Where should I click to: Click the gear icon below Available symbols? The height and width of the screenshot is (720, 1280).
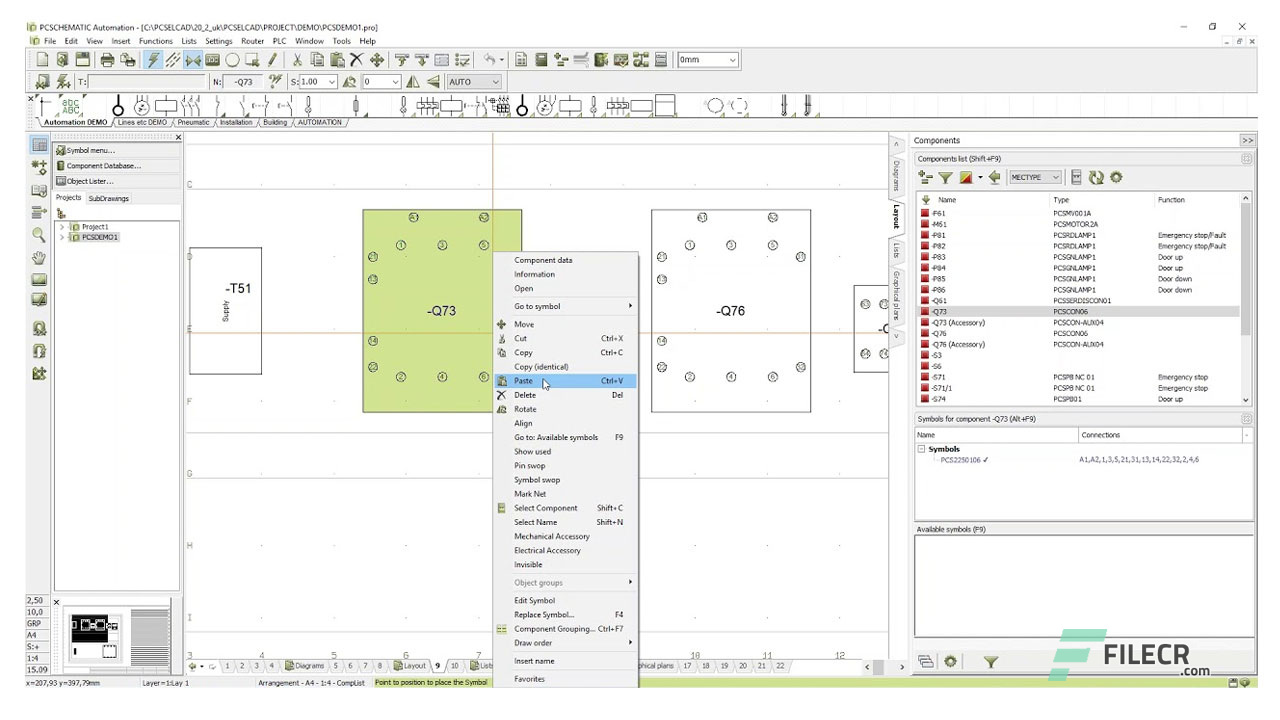coord(950,661)
